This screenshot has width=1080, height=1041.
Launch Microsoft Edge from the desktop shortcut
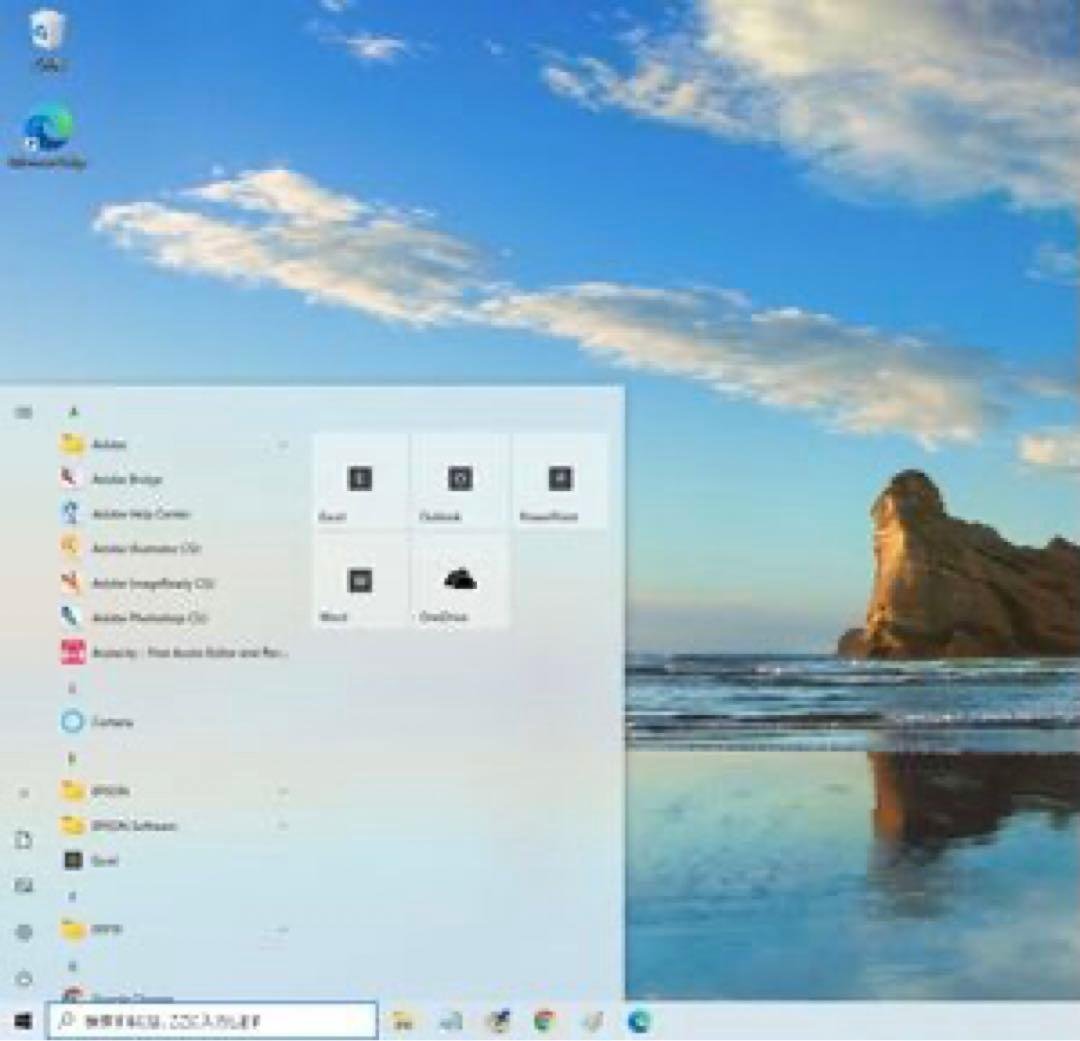(x=48, y=138)
